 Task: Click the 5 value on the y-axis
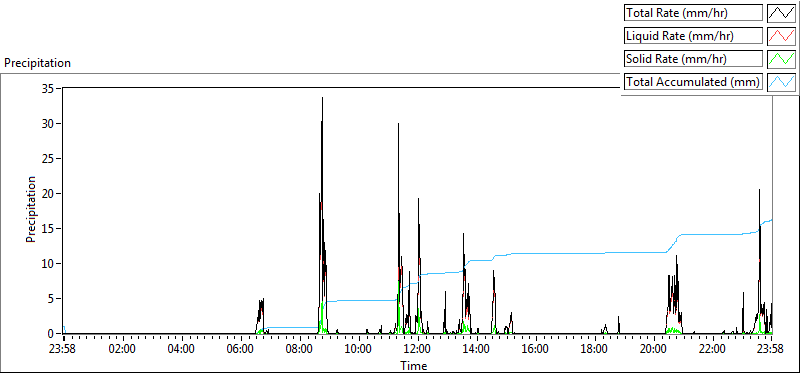click(52, 299)
